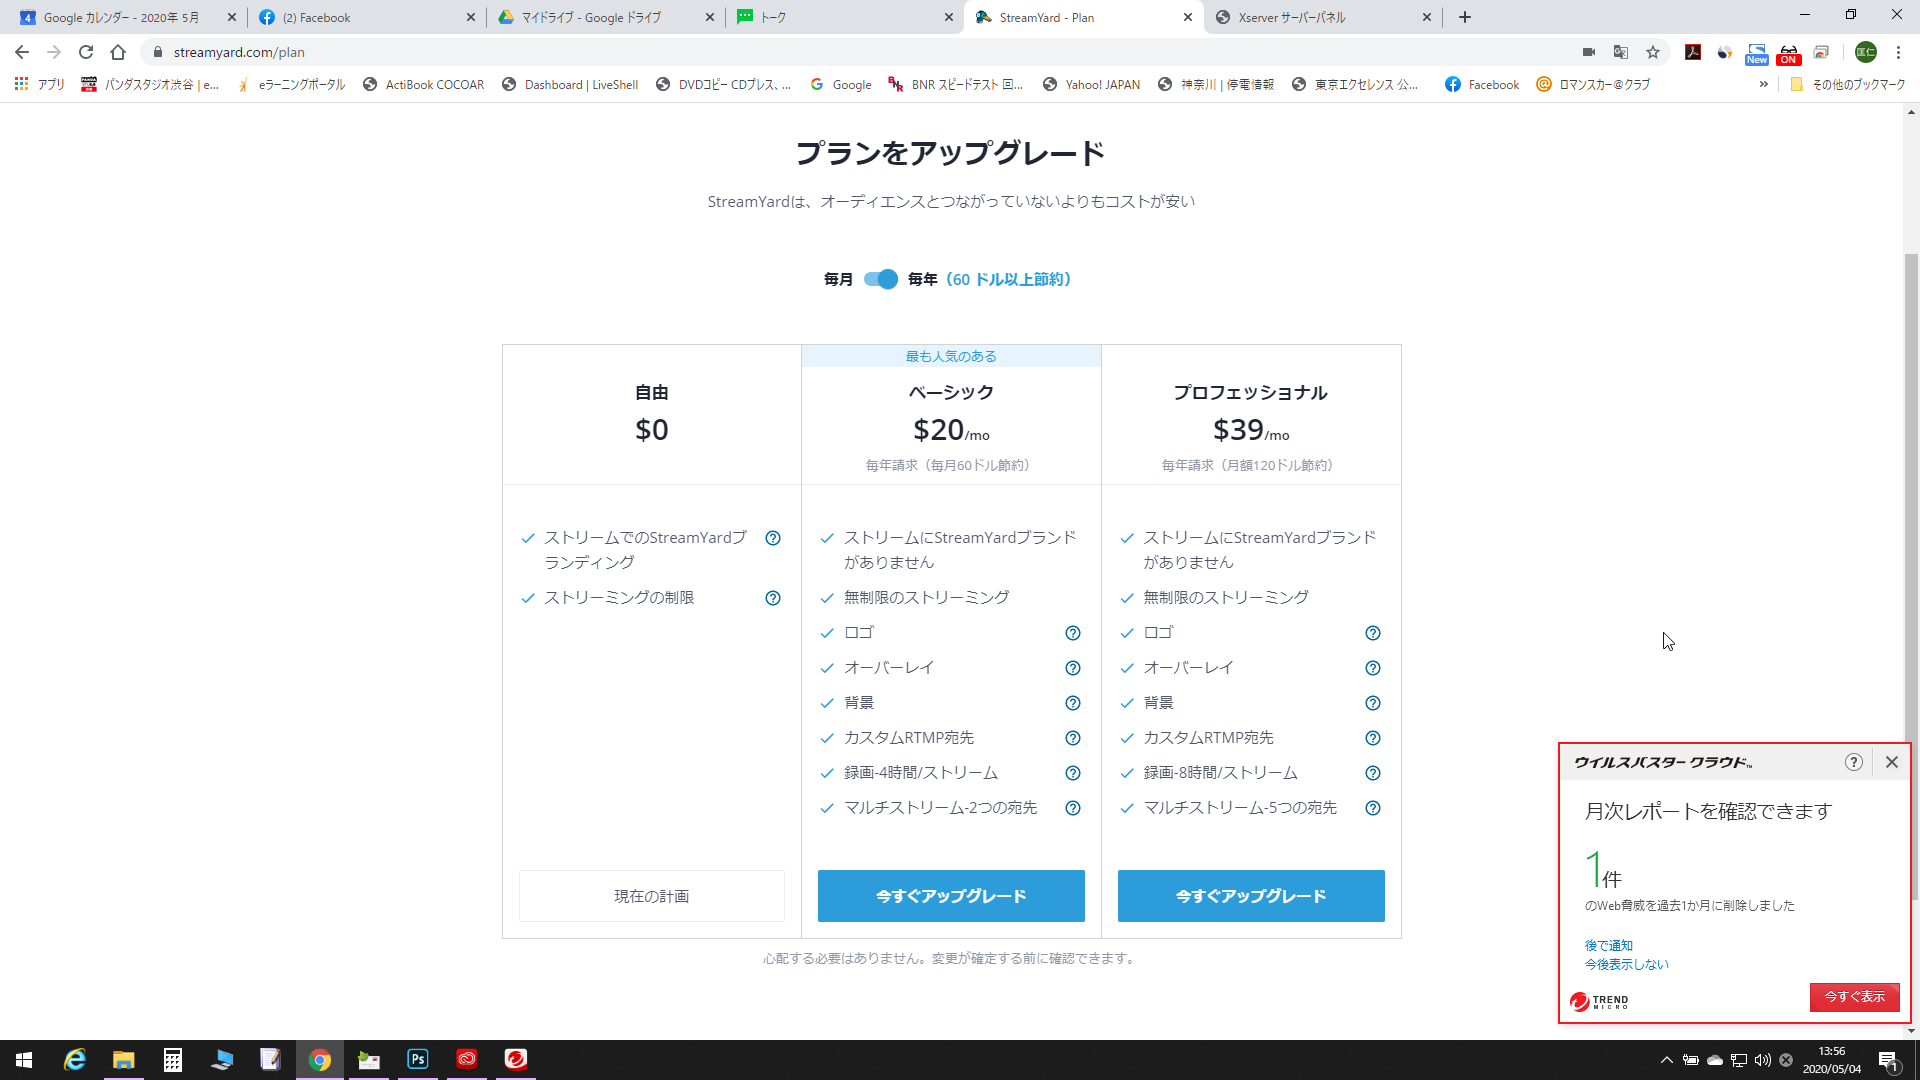Screen dimensions: 1920x1080
Task: Open the Windows Start menu
Action: [24, 1060]
